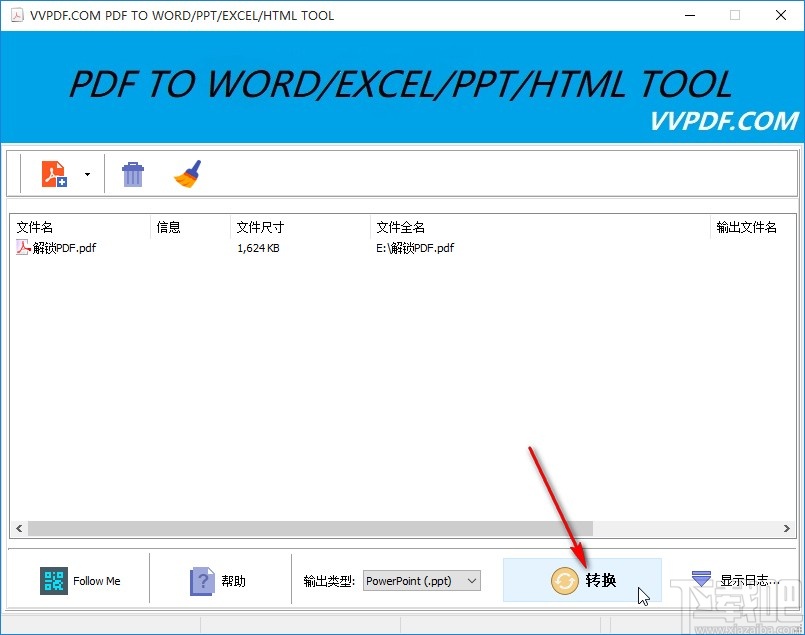Screen dimensions: 805x635
Task: Expand the 显示日志 log disclosure triangle
Action: pos(699,578)
